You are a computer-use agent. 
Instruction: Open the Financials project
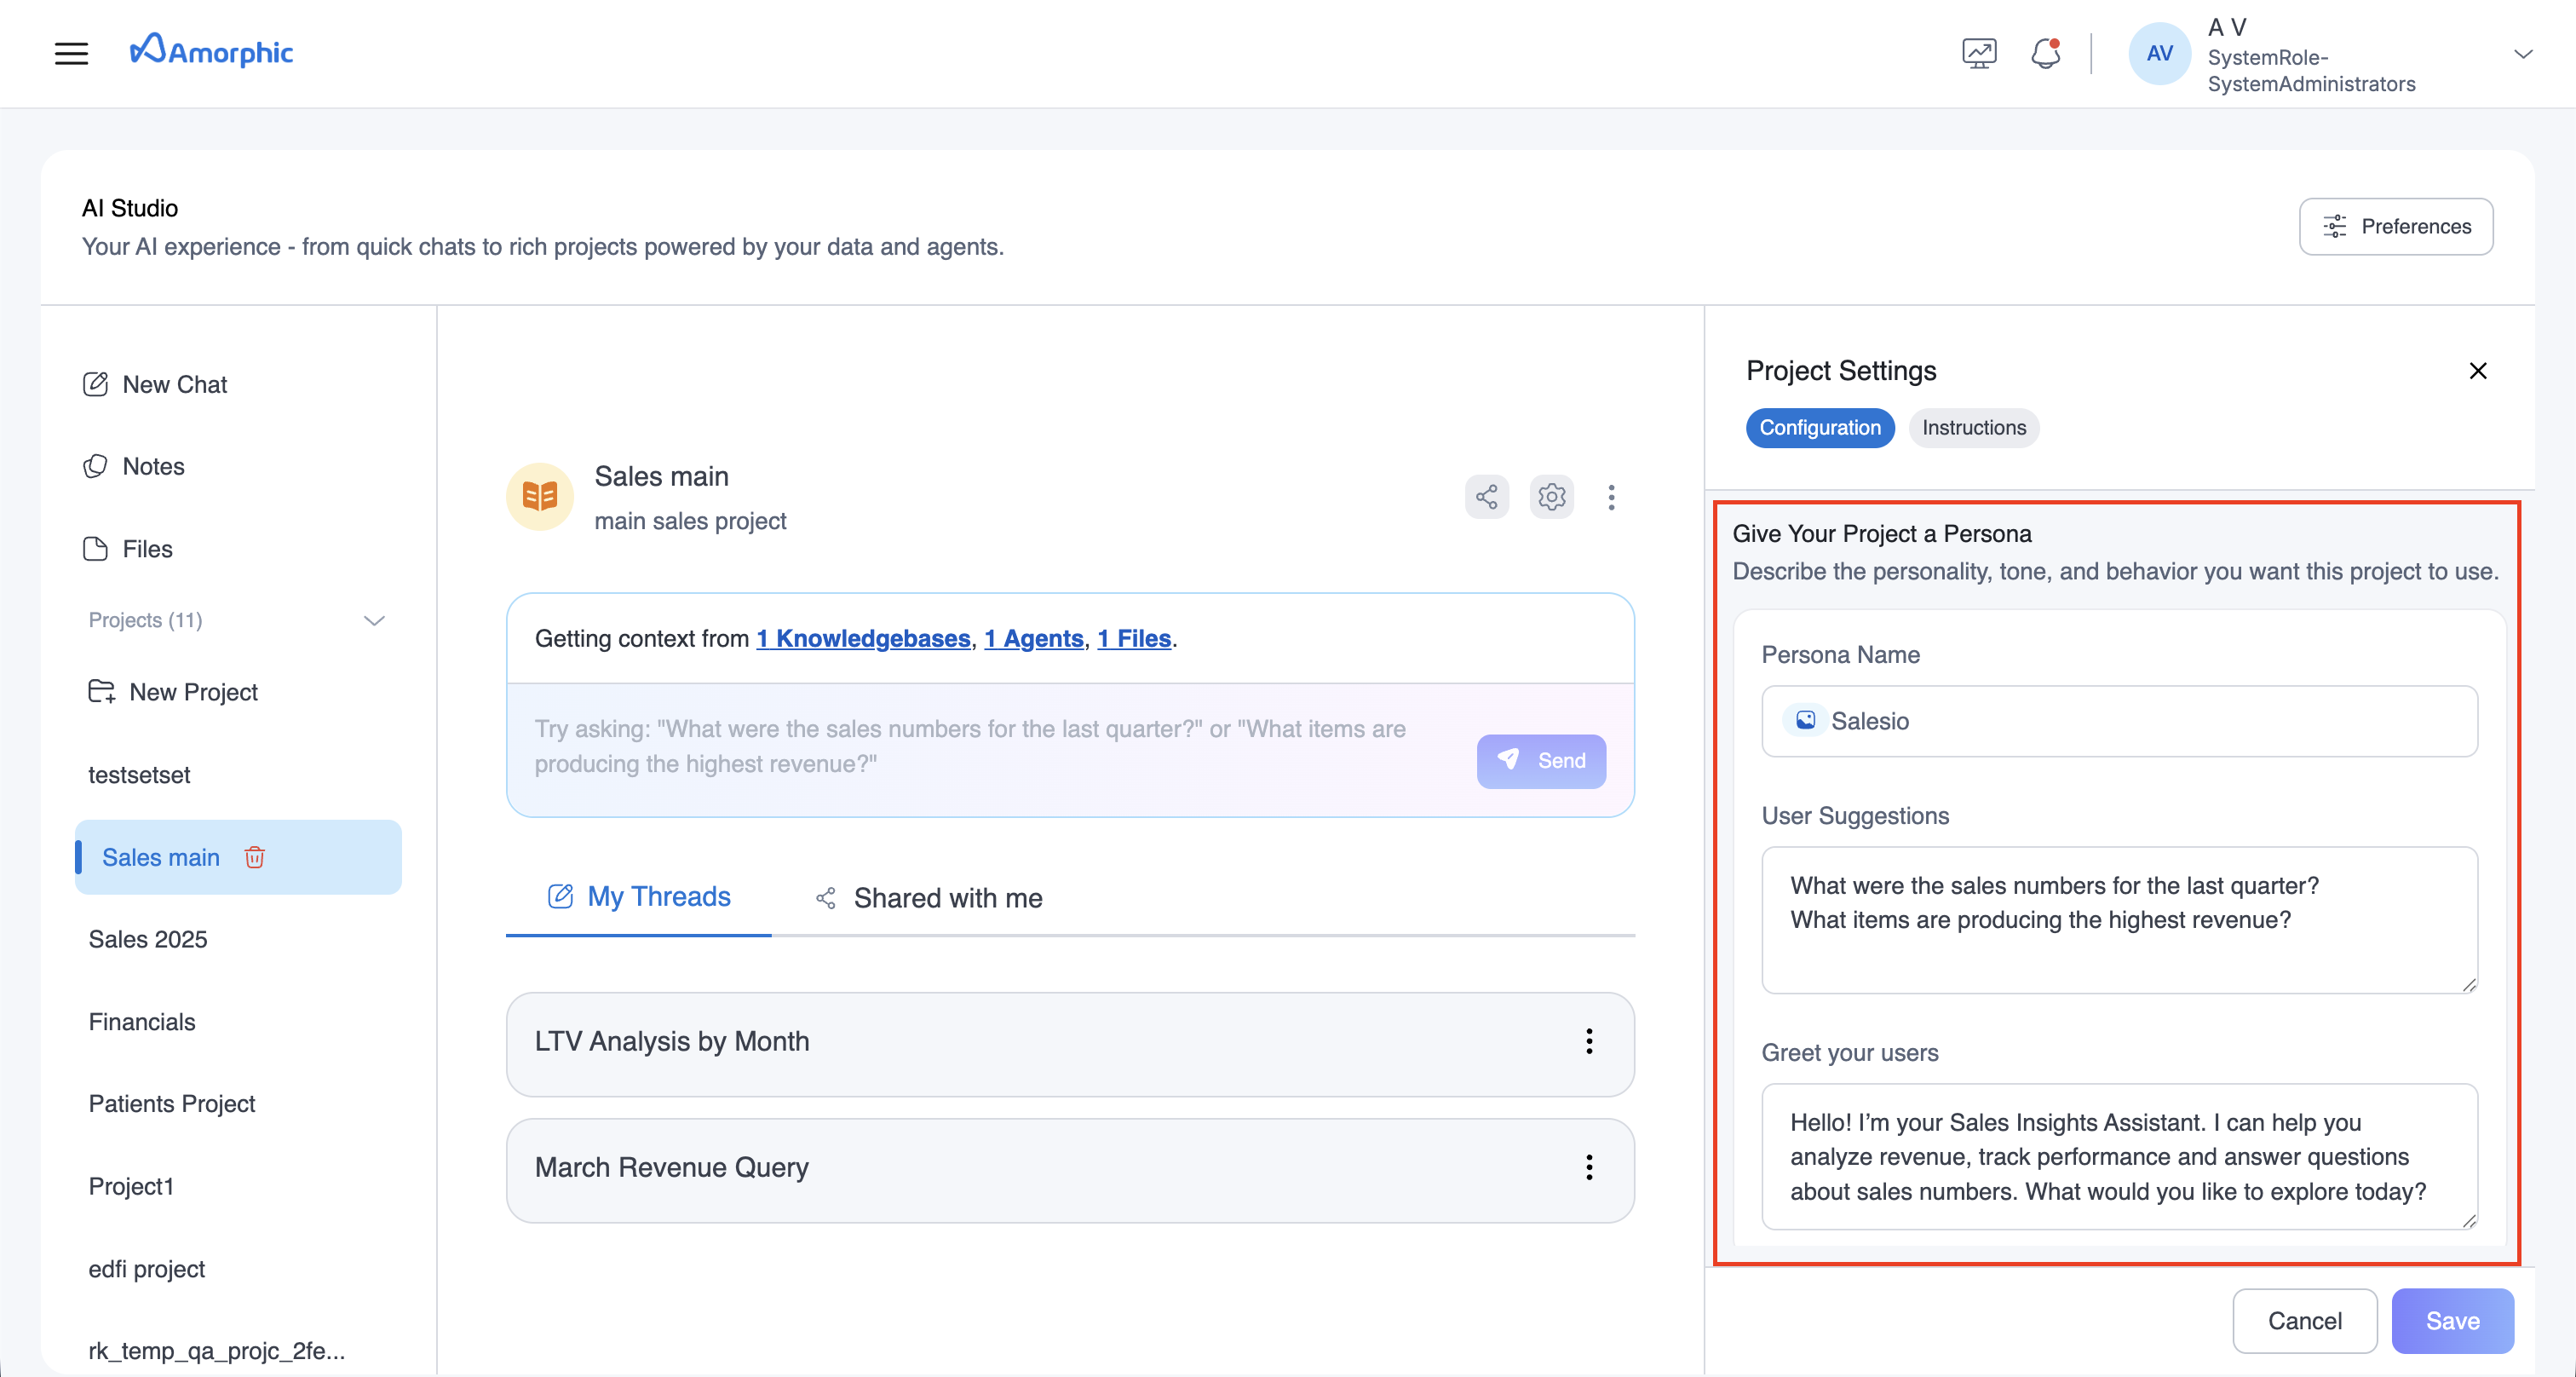[x=142, y=1021]
